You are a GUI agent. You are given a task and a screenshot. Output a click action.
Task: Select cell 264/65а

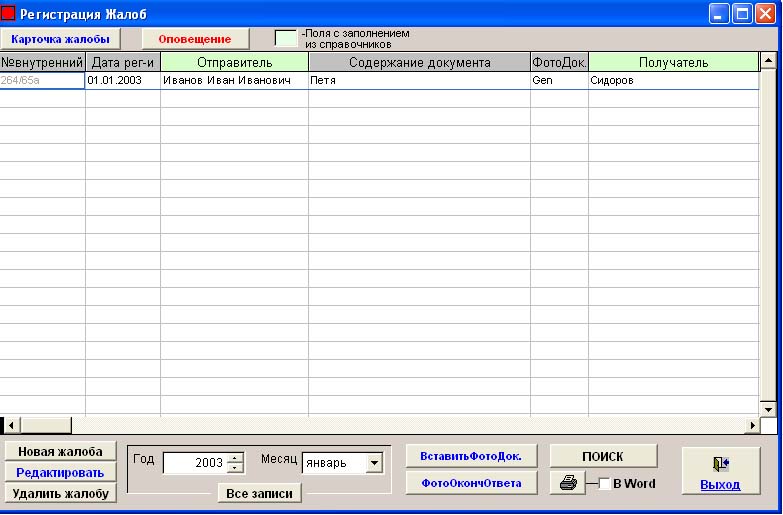42,80
